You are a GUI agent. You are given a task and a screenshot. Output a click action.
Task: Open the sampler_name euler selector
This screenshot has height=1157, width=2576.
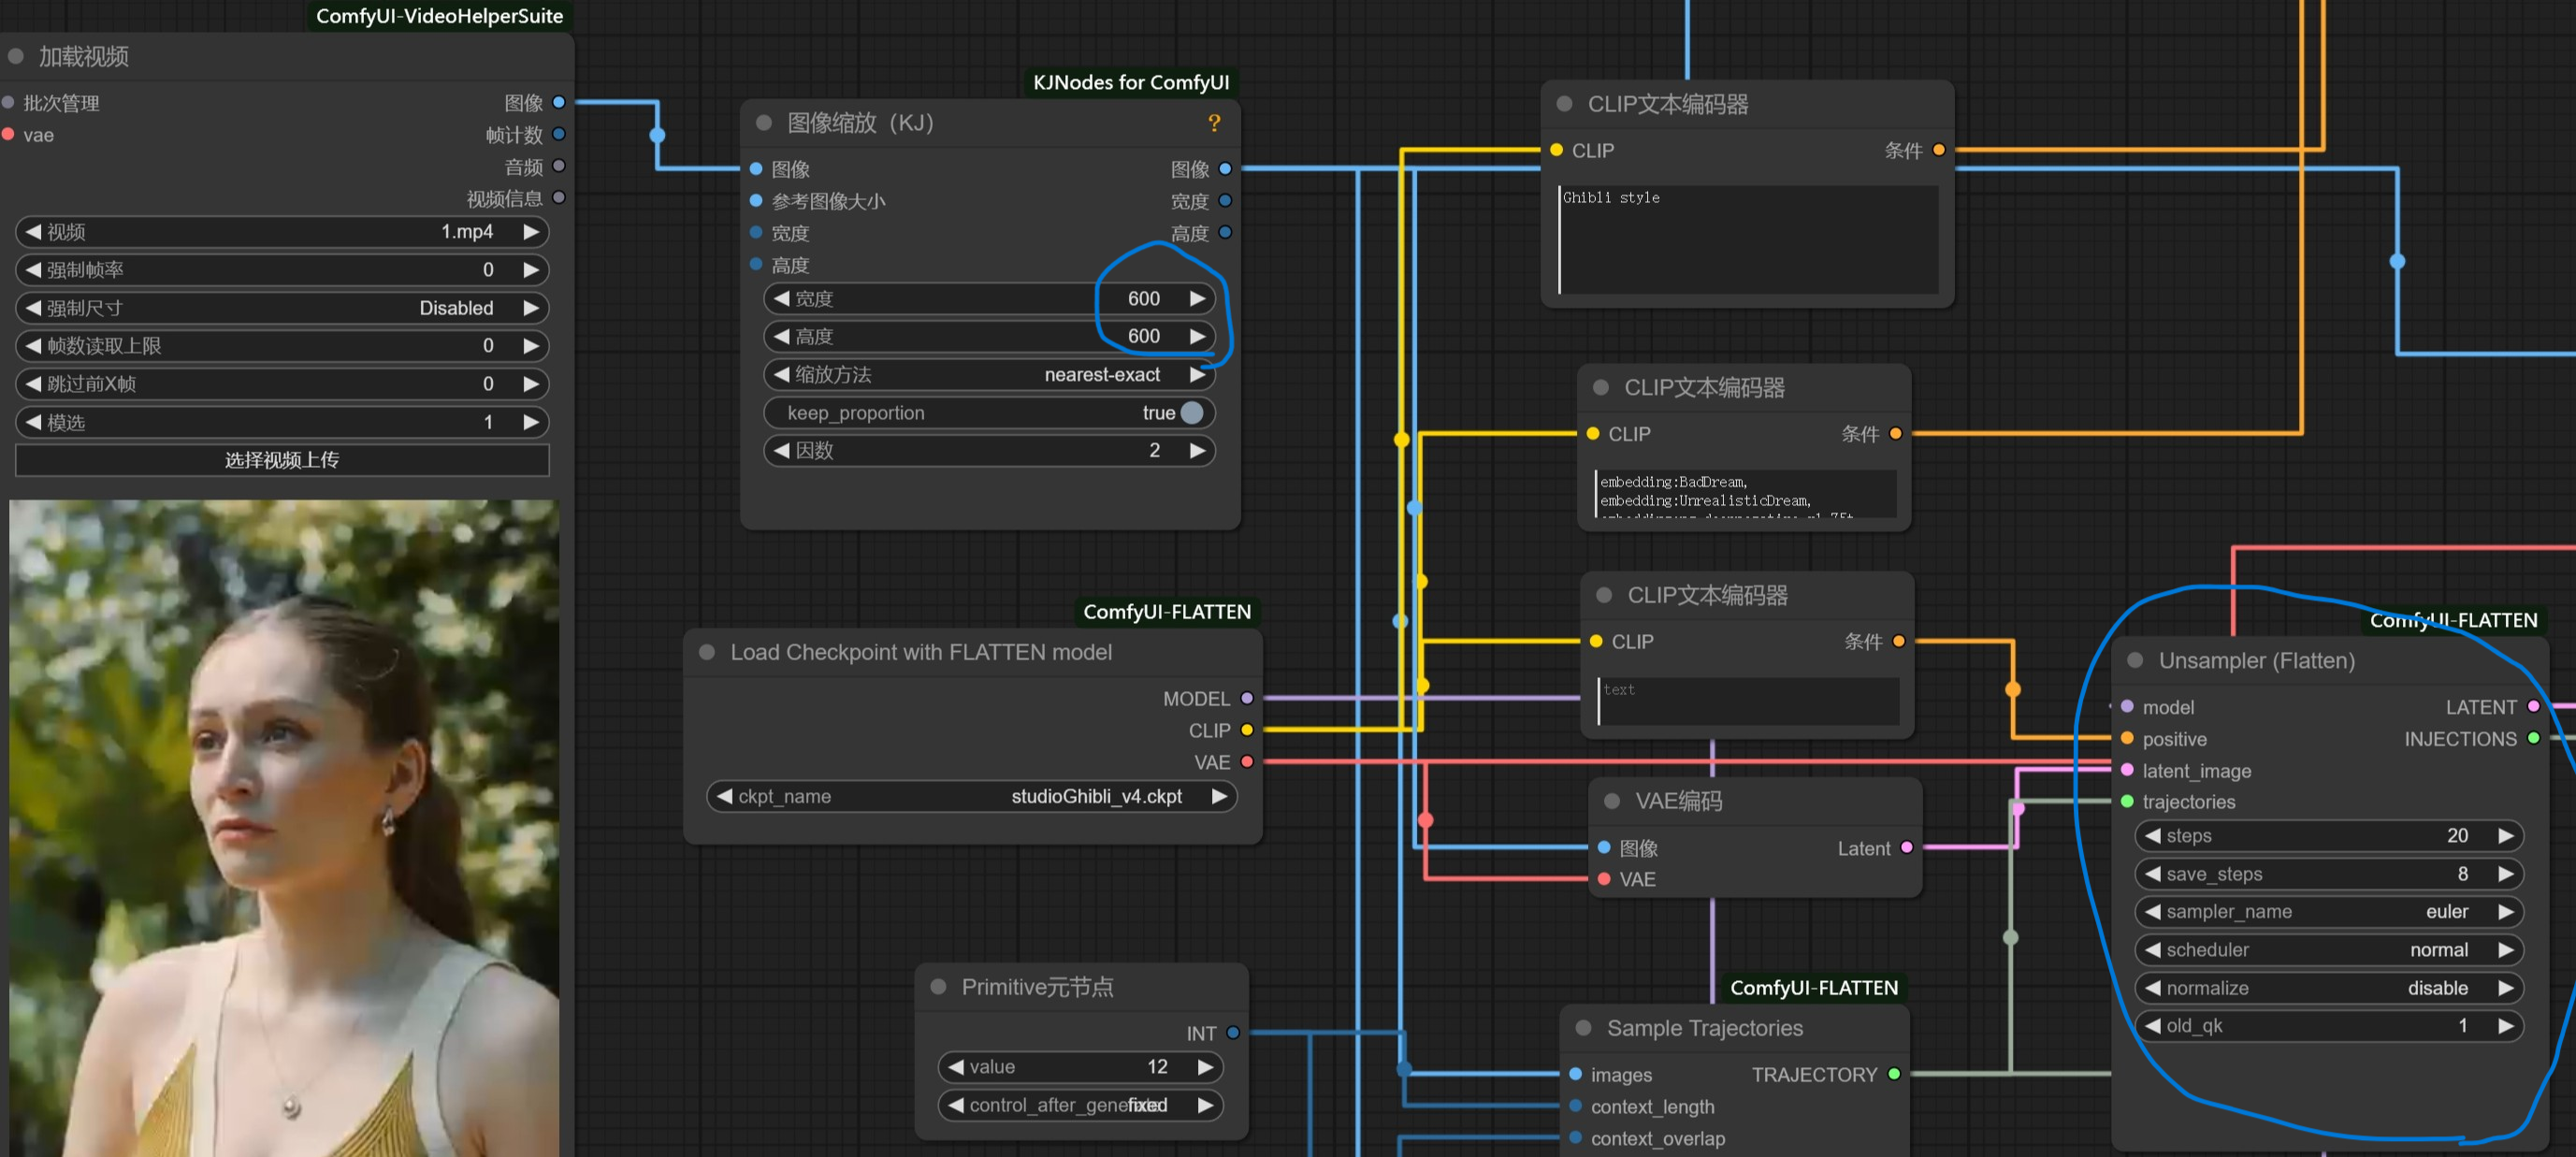click(2329, 912)
